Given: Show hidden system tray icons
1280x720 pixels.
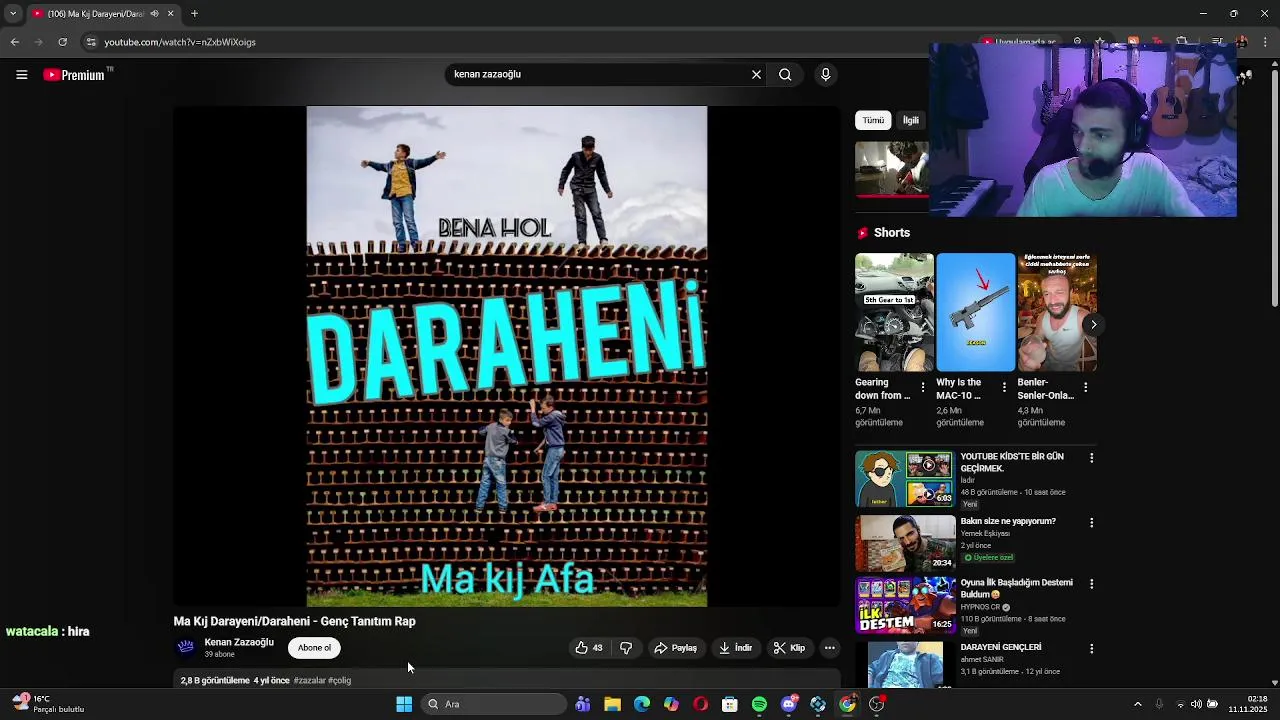Looking at the screenshot, I should (1137, 704).
